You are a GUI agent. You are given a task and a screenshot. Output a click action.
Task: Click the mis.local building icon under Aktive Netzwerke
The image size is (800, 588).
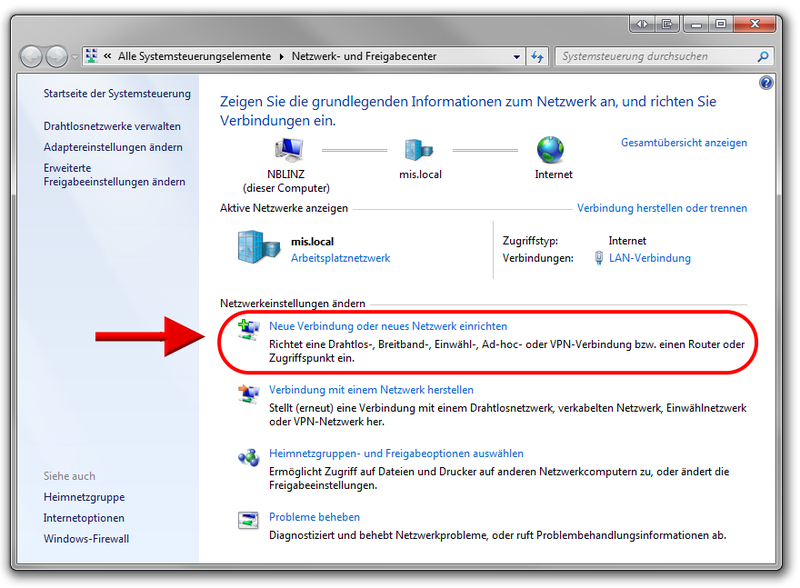256,248
